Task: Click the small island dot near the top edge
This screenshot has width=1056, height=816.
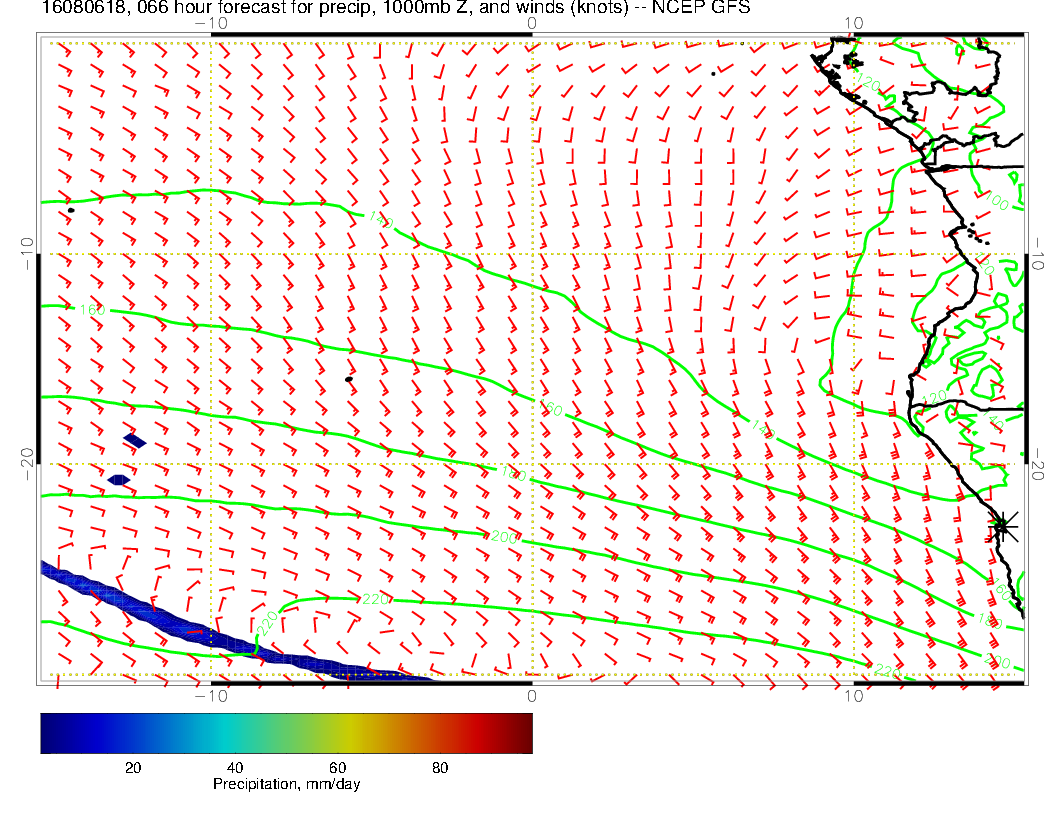Action: 713,73
